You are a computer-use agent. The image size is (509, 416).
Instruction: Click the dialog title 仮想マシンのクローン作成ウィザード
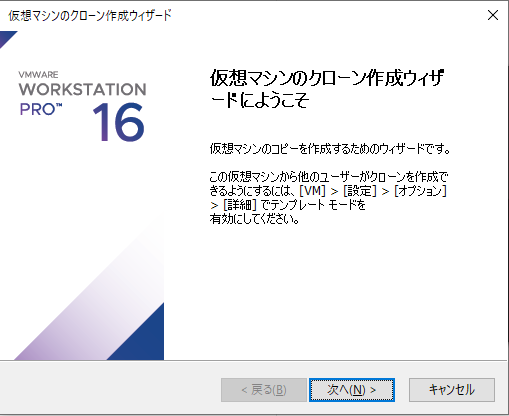point(90,16)
